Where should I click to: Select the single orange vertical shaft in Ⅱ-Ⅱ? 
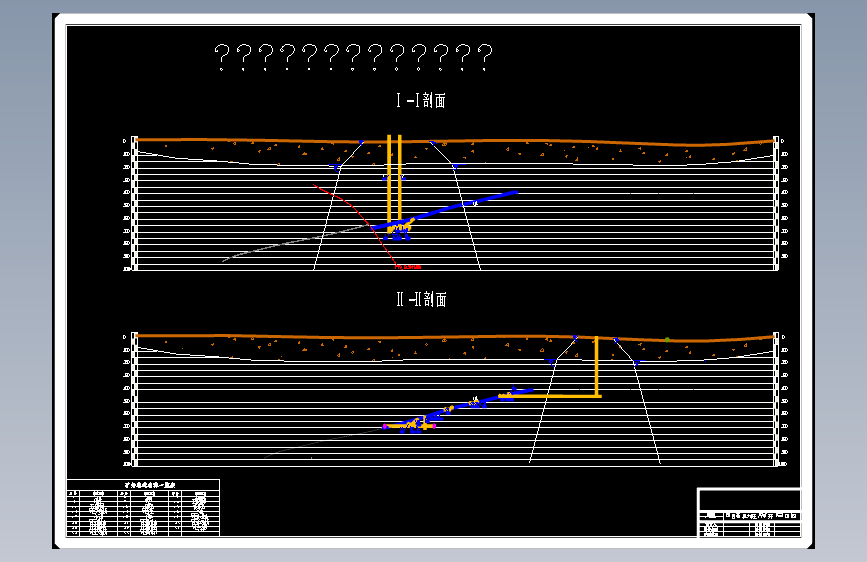597,366
